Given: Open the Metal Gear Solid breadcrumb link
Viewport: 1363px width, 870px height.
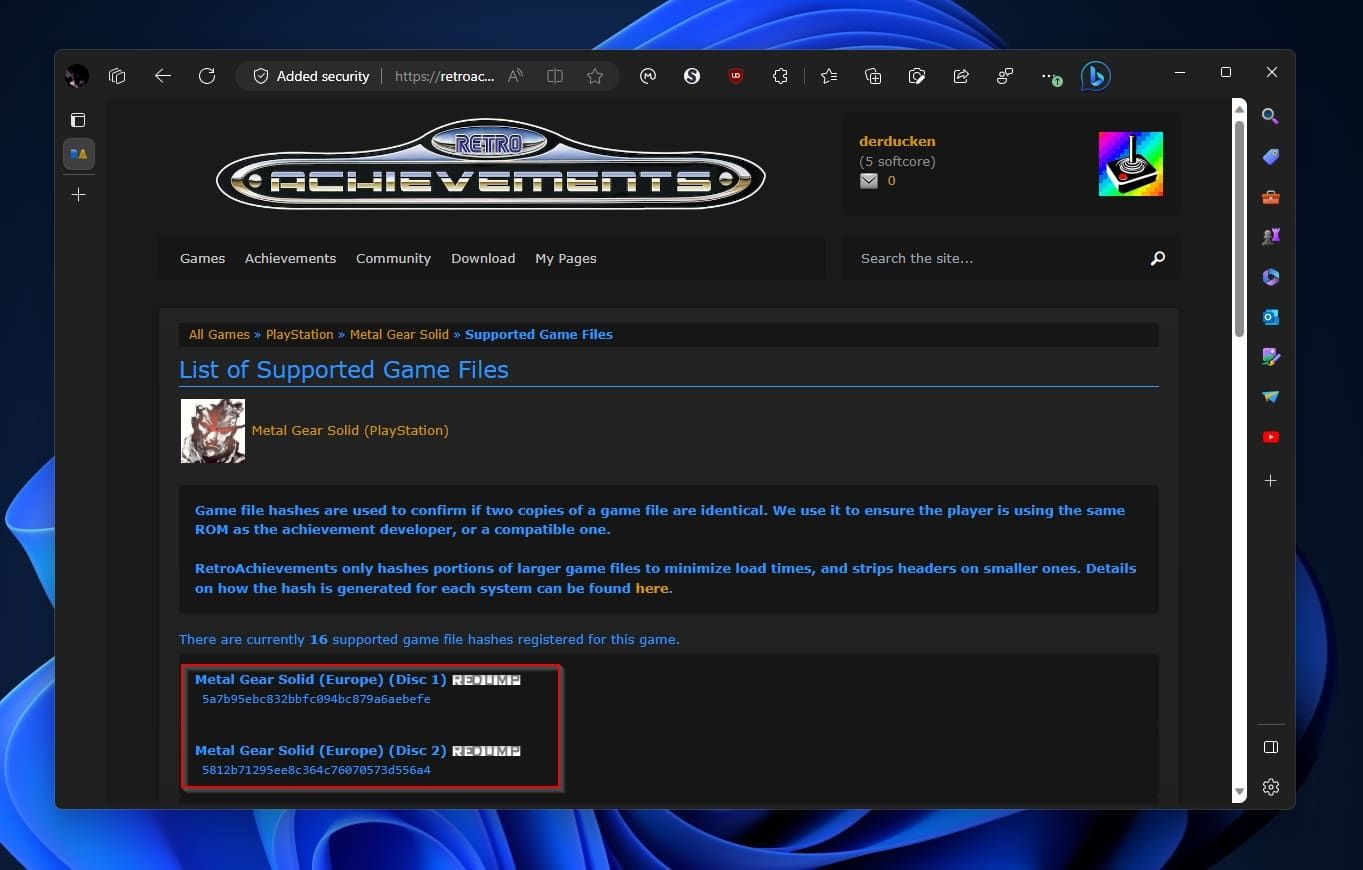Looking at the screenshot, I should point(399,334).
